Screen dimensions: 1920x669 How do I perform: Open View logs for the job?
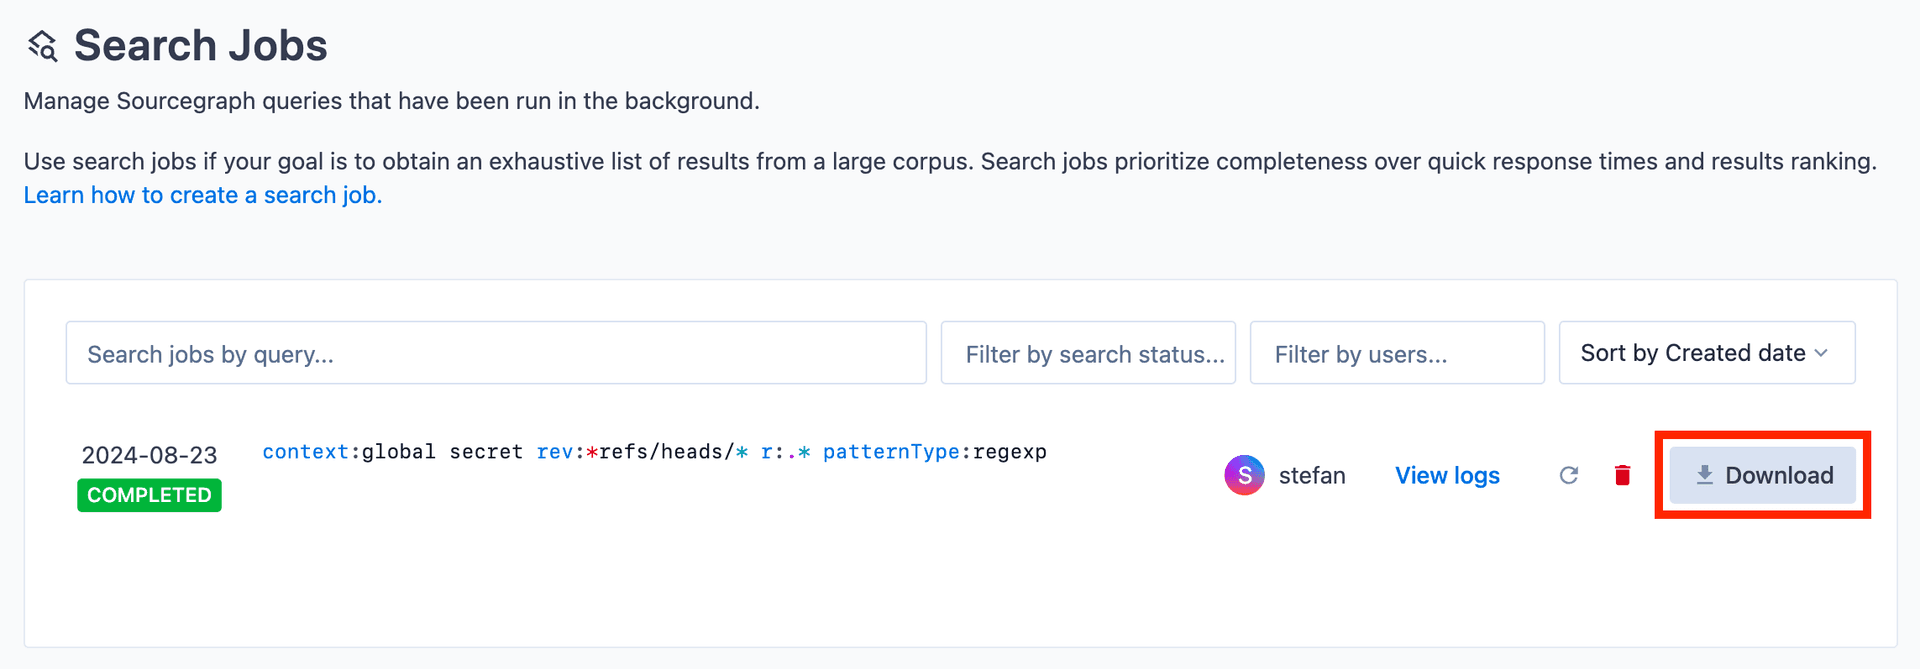(1447, 476)
